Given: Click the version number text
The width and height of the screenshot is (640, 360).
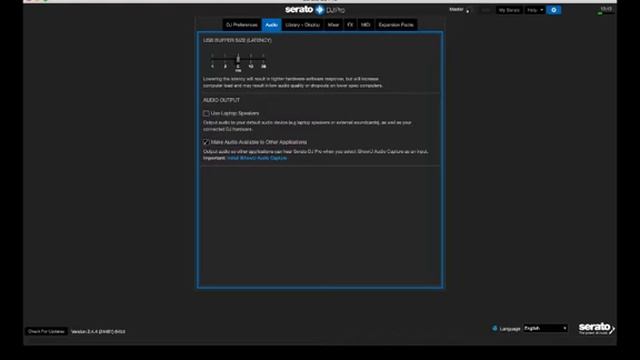Looking at the screenshot, I should coord(98,331).
